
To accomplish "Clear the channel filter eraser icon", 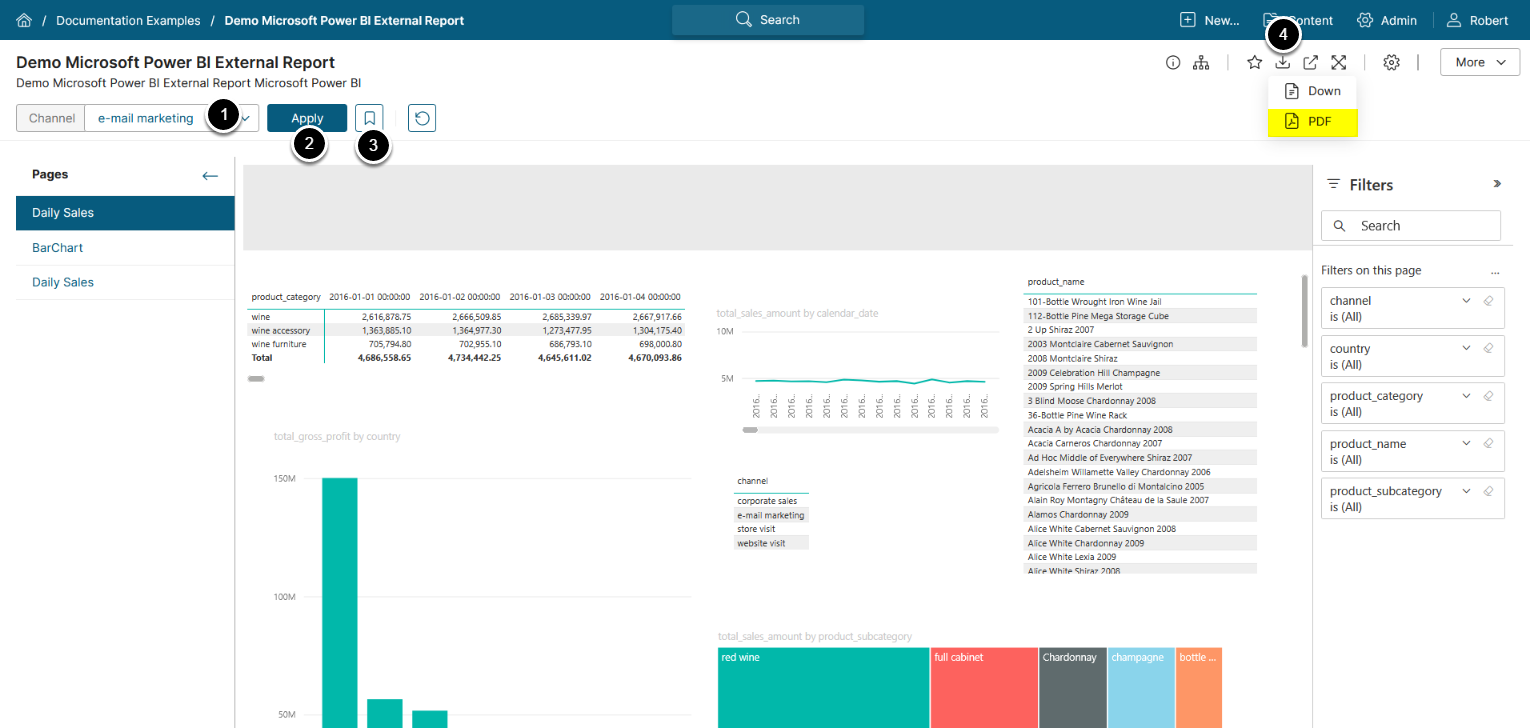I will 1488,300.
